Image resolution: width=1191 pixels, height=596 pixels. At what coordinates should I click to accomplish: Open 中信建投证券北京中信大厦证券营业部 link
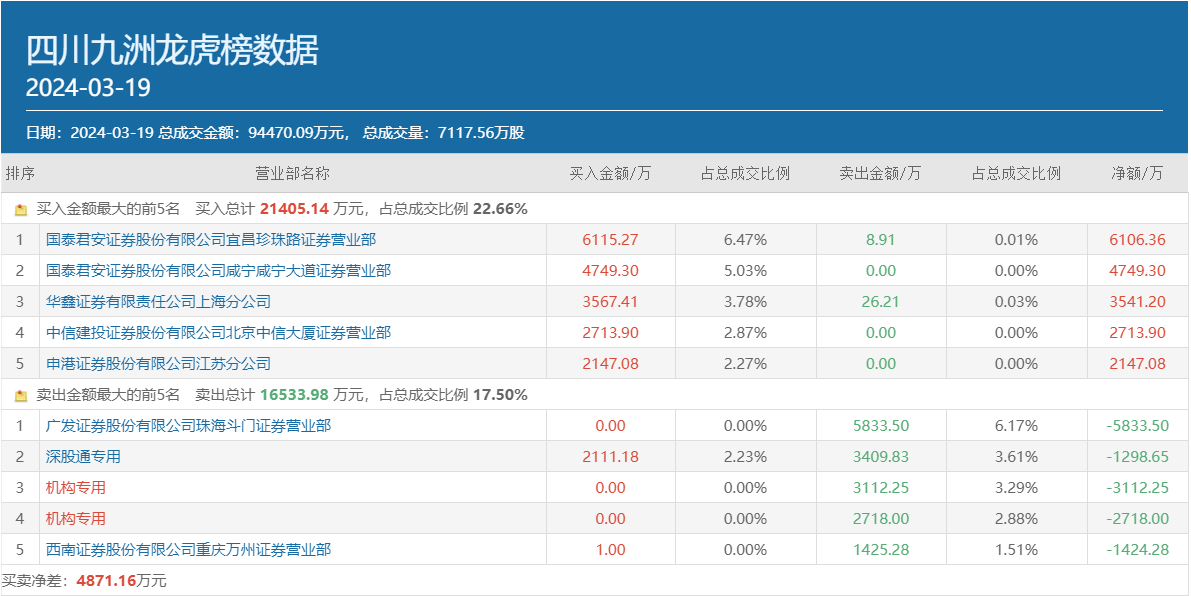coord(218,333)
